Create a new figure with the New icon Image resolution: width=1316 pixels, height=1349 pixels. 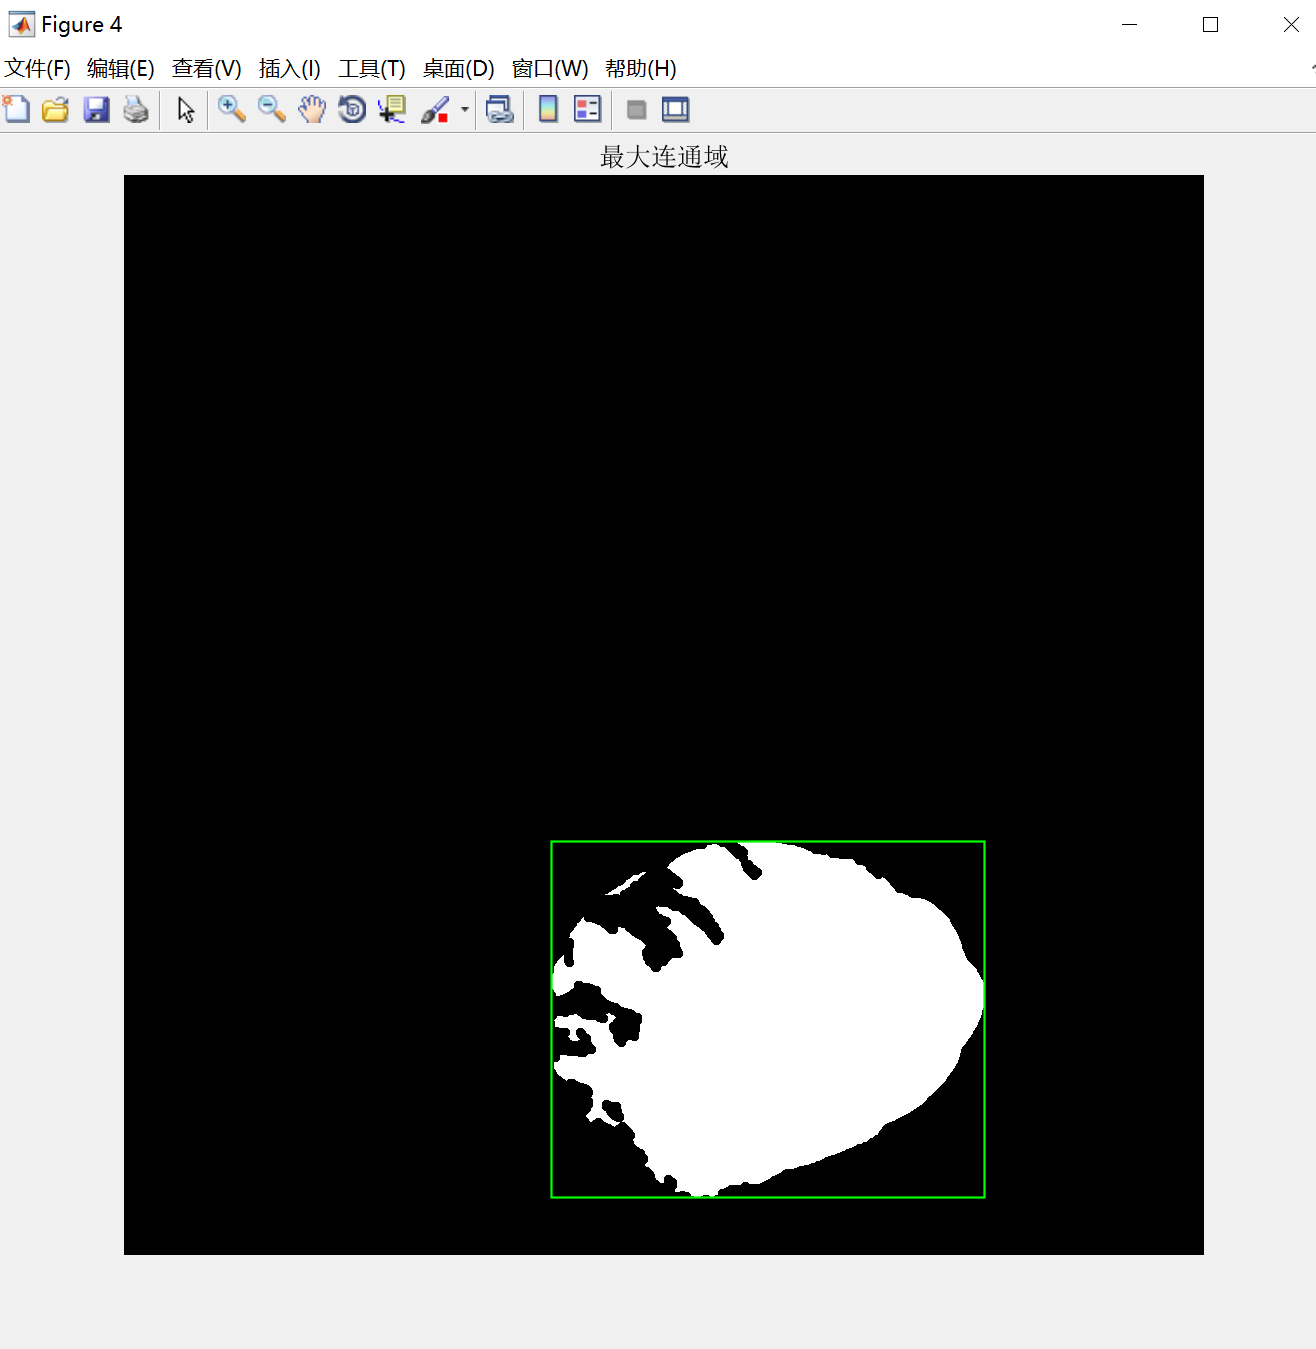click(x=17, y=110)
